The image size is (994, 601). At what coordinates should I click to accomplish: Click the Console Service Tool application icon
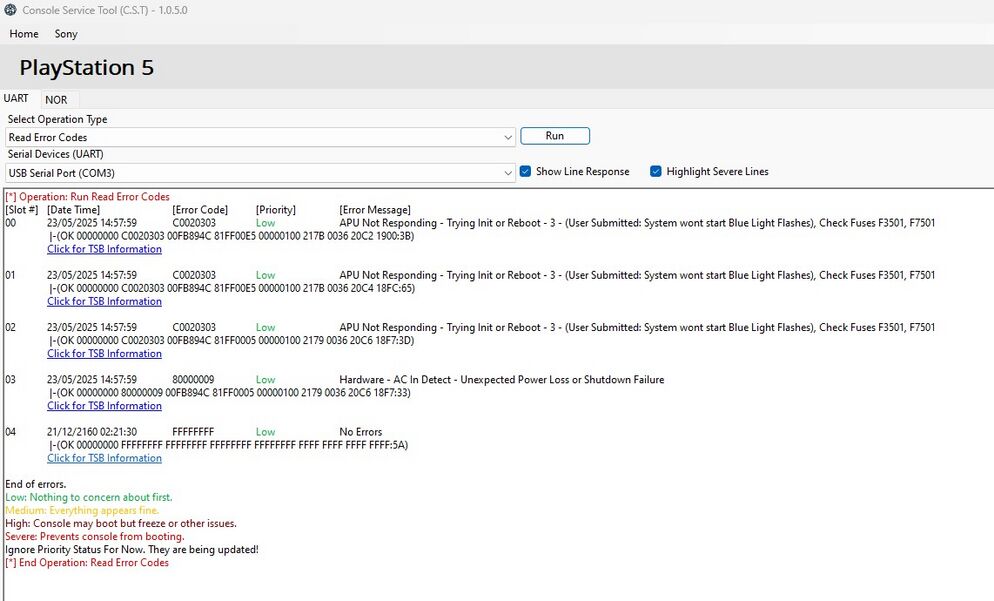pos(10,10)
